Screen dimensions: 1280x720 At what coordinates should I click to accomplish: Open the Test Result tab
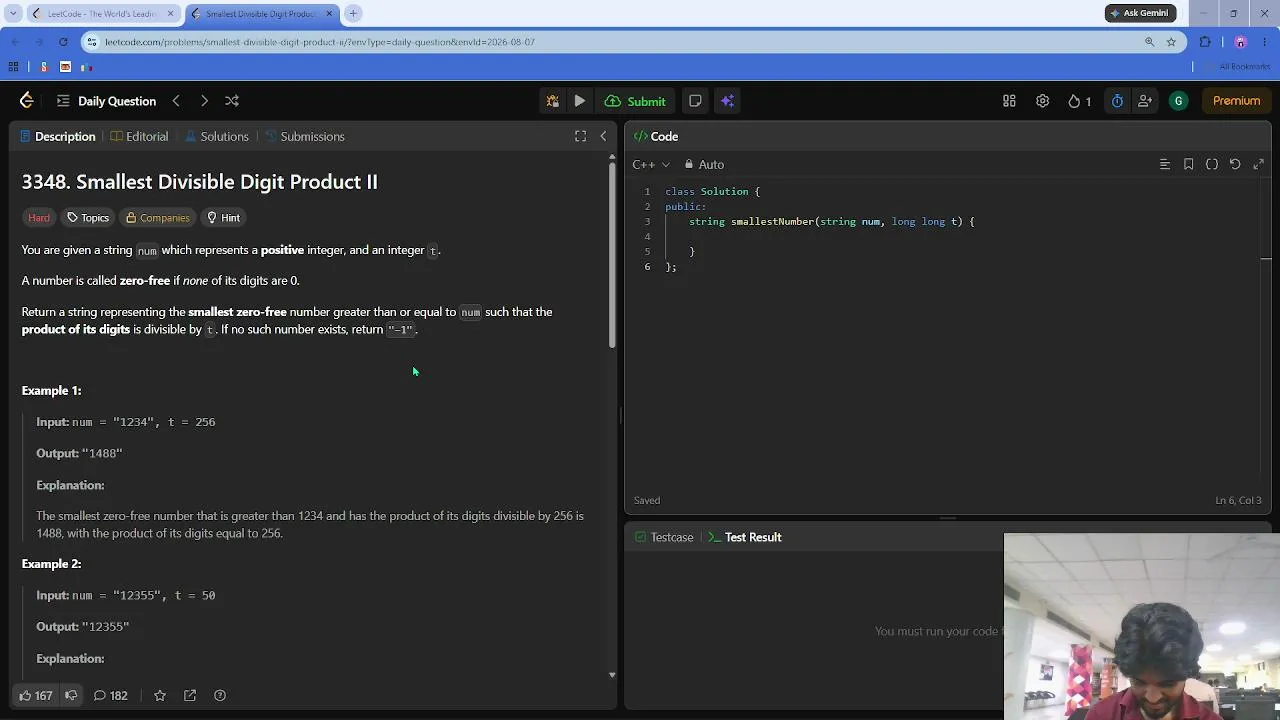click(744, 537)
